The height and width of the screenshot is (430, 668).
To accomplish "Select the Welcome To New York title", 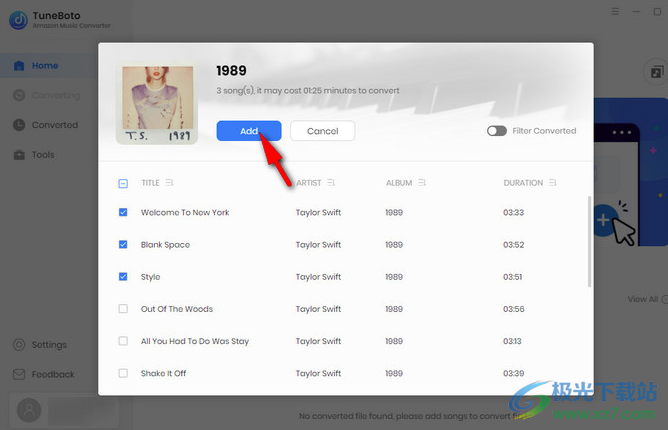I will click(x=185, y=212).
